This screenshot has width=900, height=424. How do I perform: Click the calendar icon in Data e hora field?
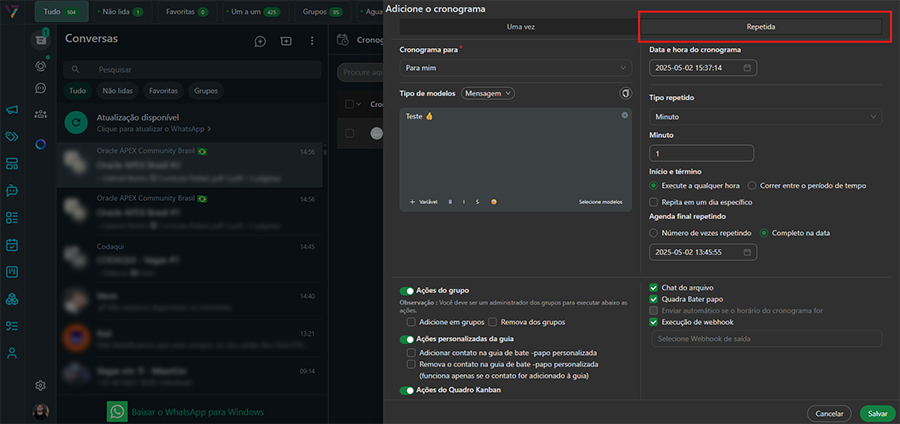coord(746,68)
